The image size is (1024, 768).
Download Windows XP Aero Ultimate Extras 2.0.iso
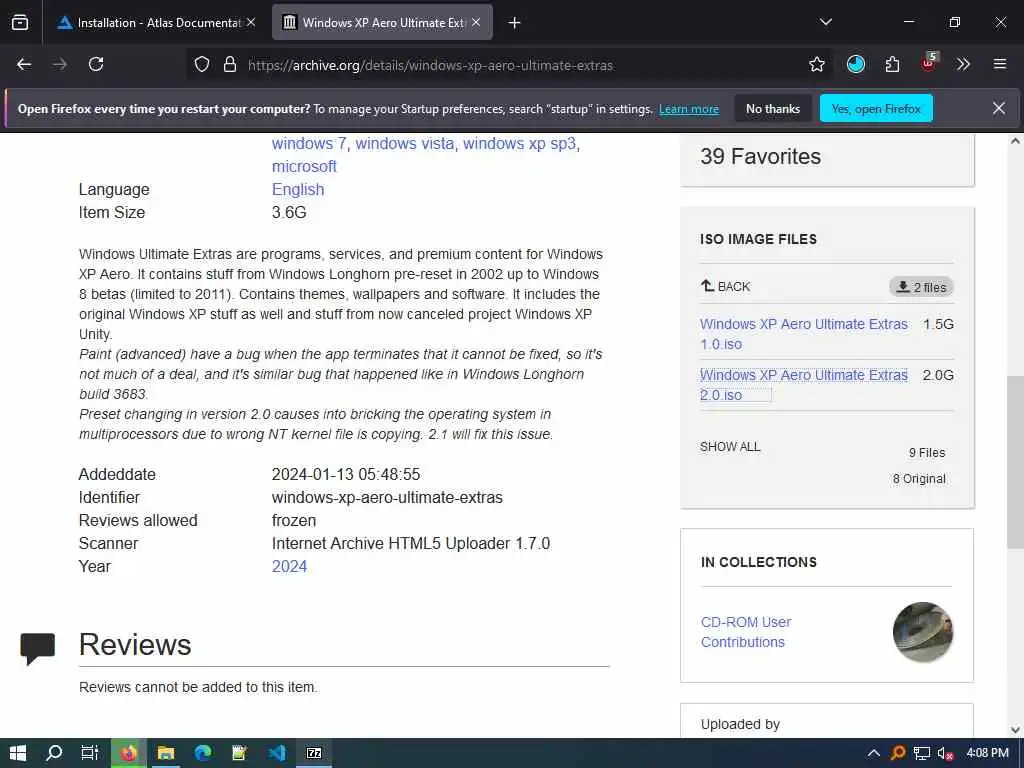(803, 385)
